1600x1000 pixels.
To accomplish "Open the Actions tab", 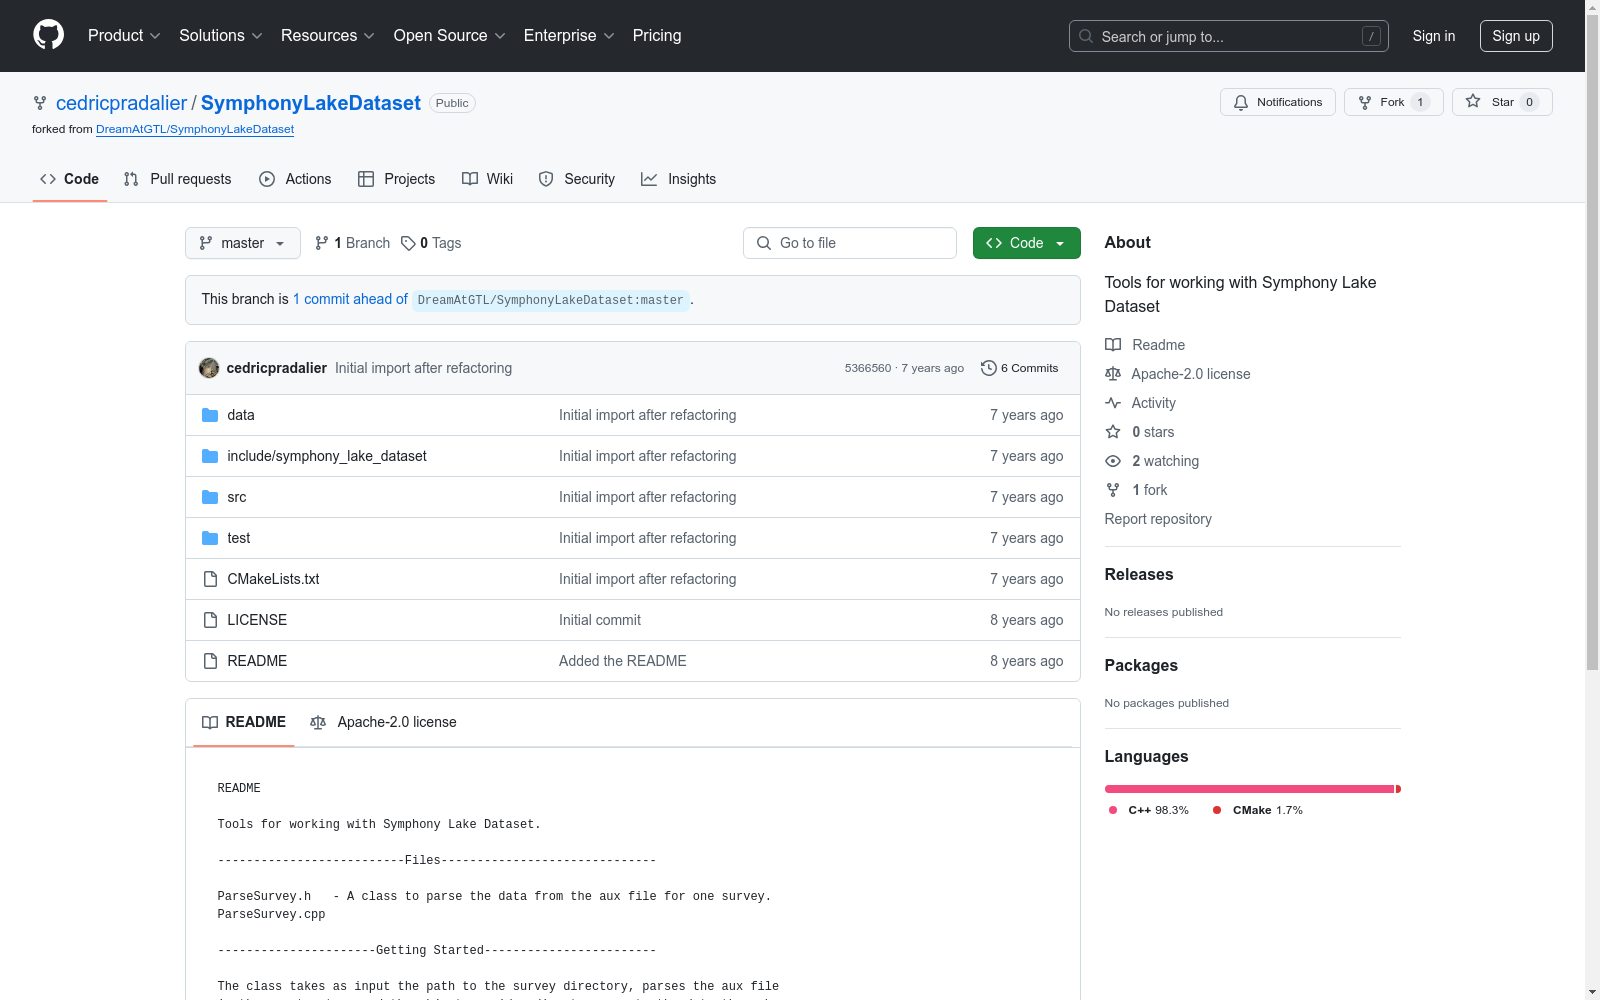I will point(295,179).
